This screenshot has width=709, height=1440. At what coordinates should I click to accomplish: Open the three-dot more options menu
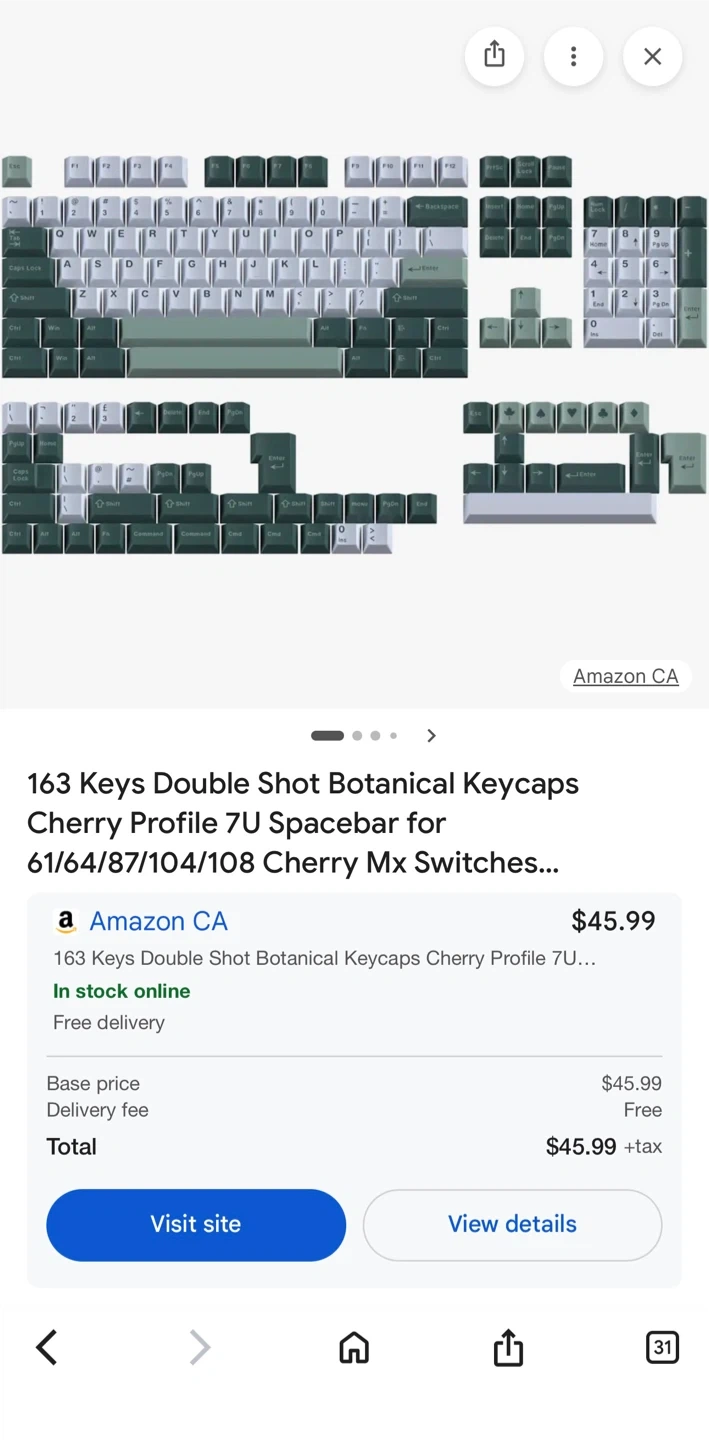[573, 55]
